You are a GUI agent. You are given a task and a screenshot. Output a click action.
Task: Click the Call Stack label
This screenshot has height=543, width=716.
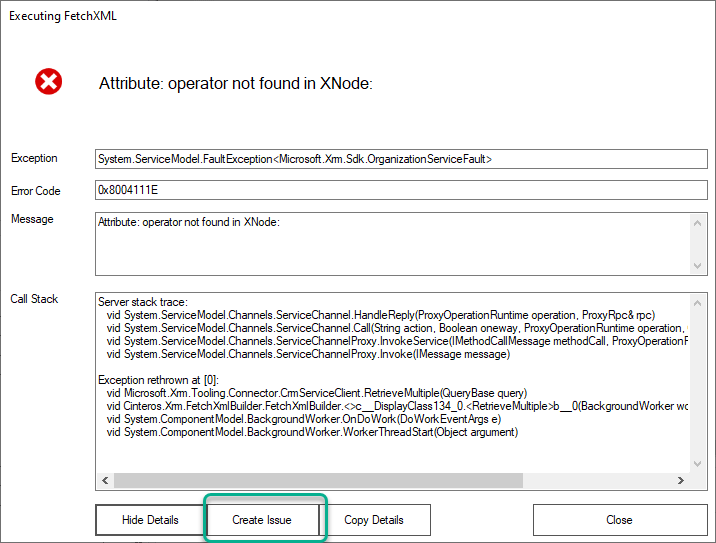pyautogui.click(x=34, y=299)
